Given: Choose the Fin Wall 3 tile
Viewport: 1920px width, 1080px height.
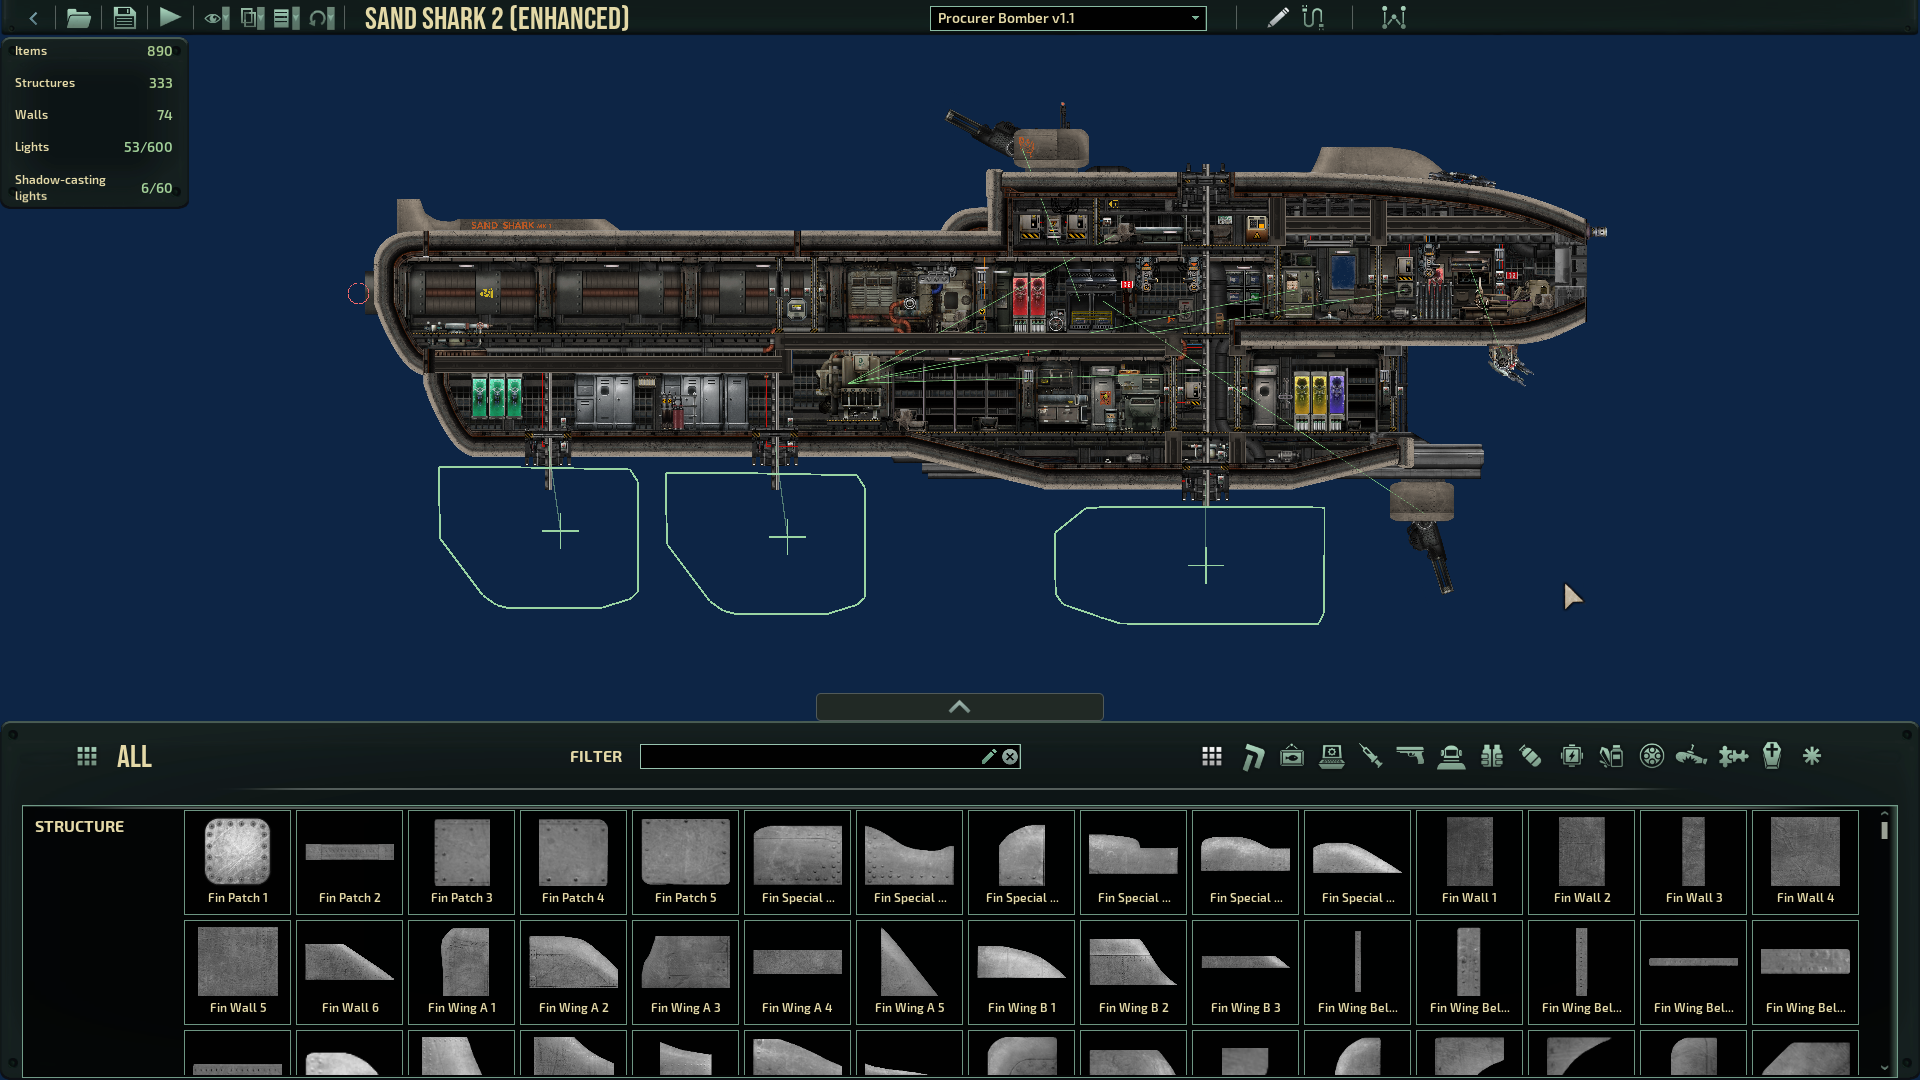Looking at the screenshot, I should point(1694,862).
